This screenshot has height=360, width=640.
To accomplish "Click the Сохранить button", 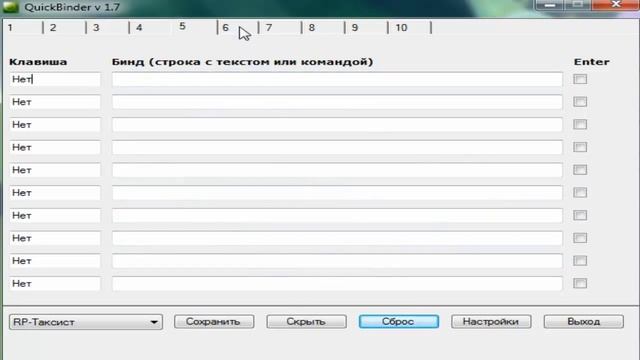I will tap(214, 322).
